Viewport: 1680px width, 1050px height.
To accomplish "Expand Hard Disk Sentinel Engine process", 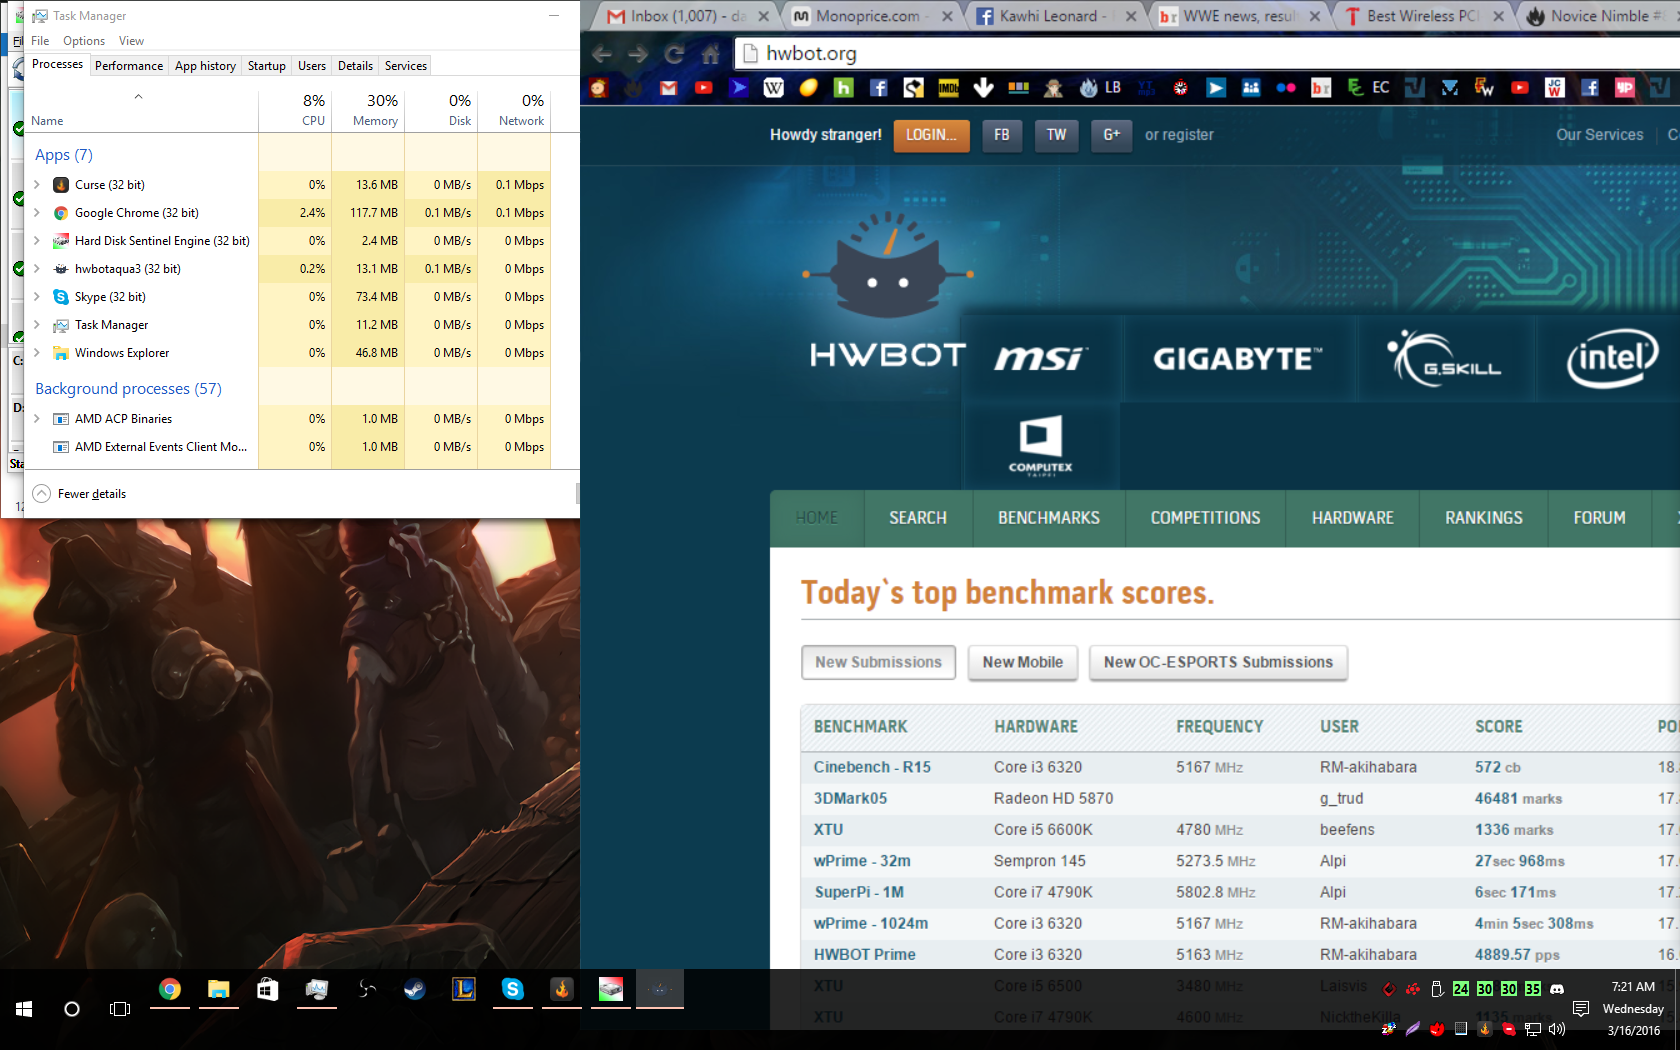I will (x=37, y=240).
